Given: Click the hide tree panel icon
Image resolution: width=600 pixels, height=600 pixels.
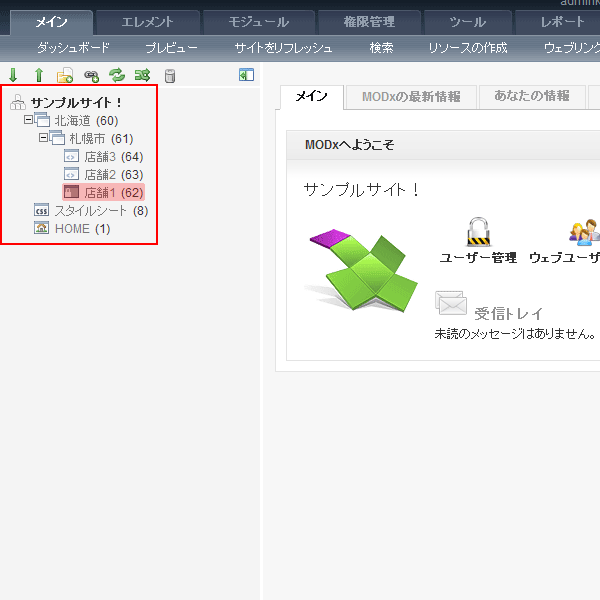Looking at the screenshot, I should [x=246, y=75].
